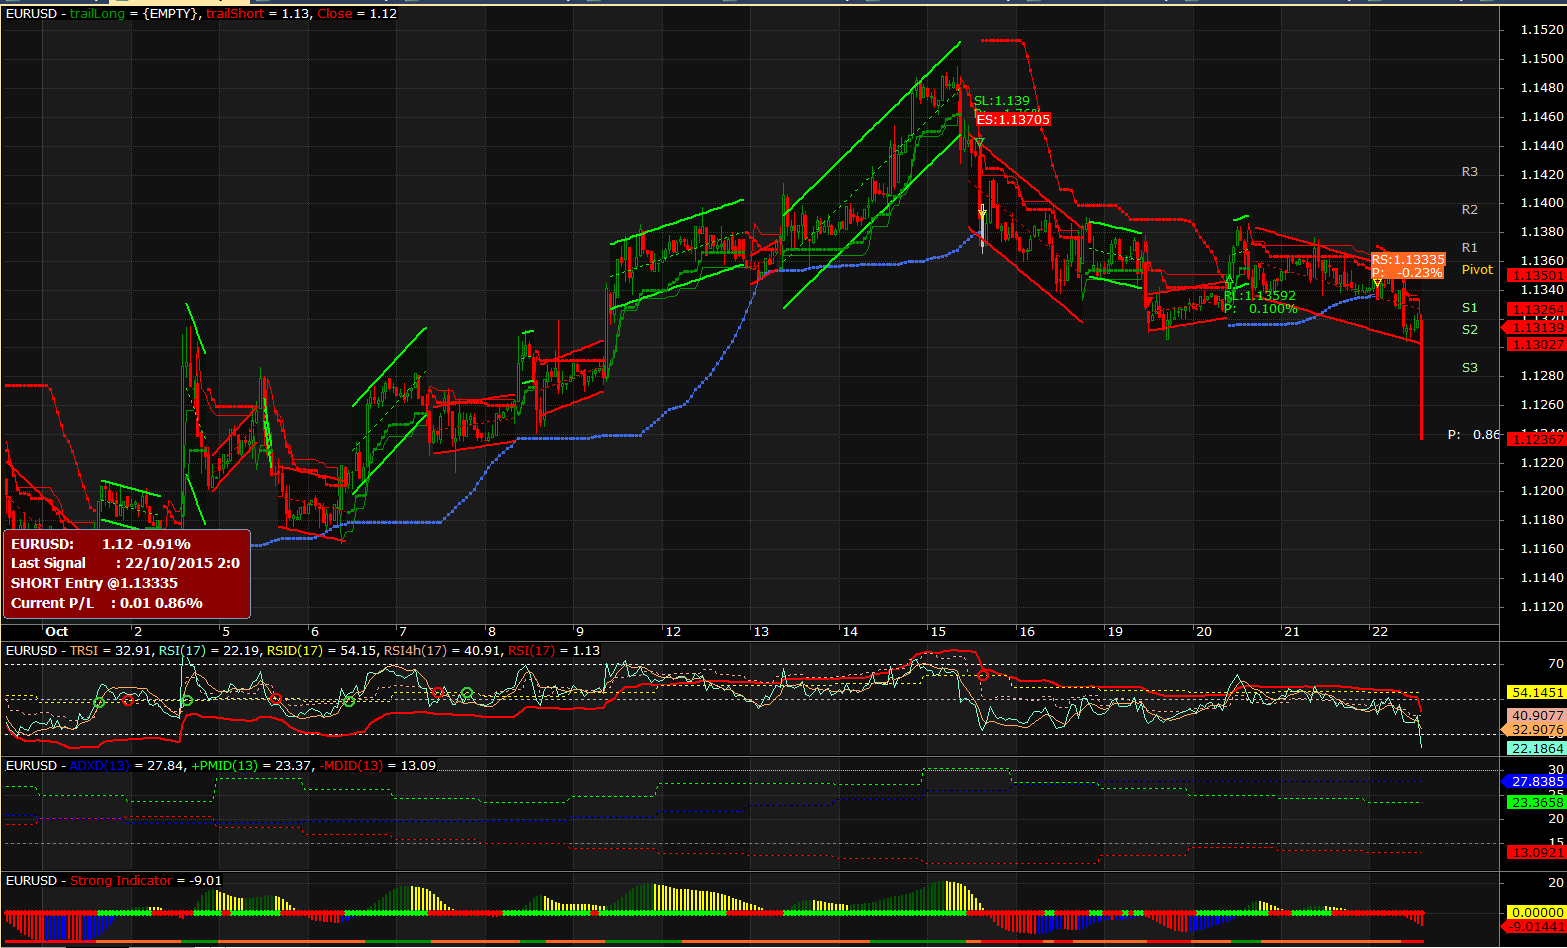1567x948 pixels.
Task: Click the P: 0.100% profit label
Action: click(1260, 309)
